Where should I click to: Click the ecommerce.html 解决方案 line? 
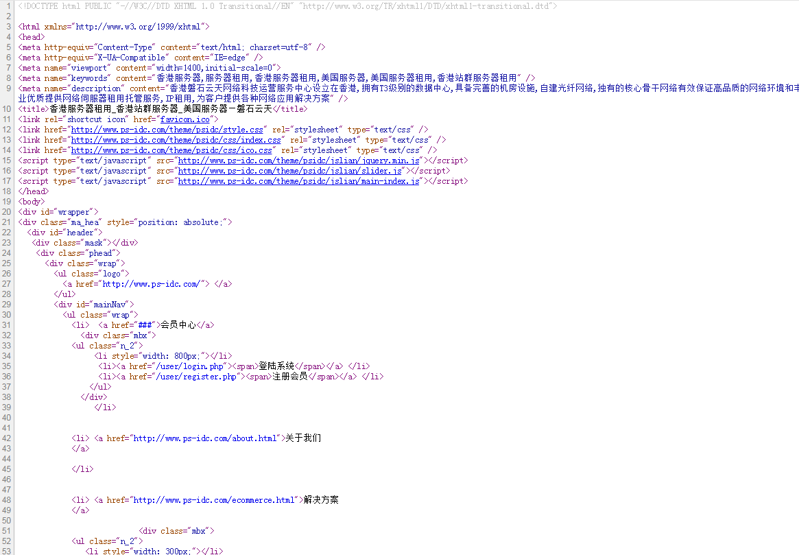(205, 500)
